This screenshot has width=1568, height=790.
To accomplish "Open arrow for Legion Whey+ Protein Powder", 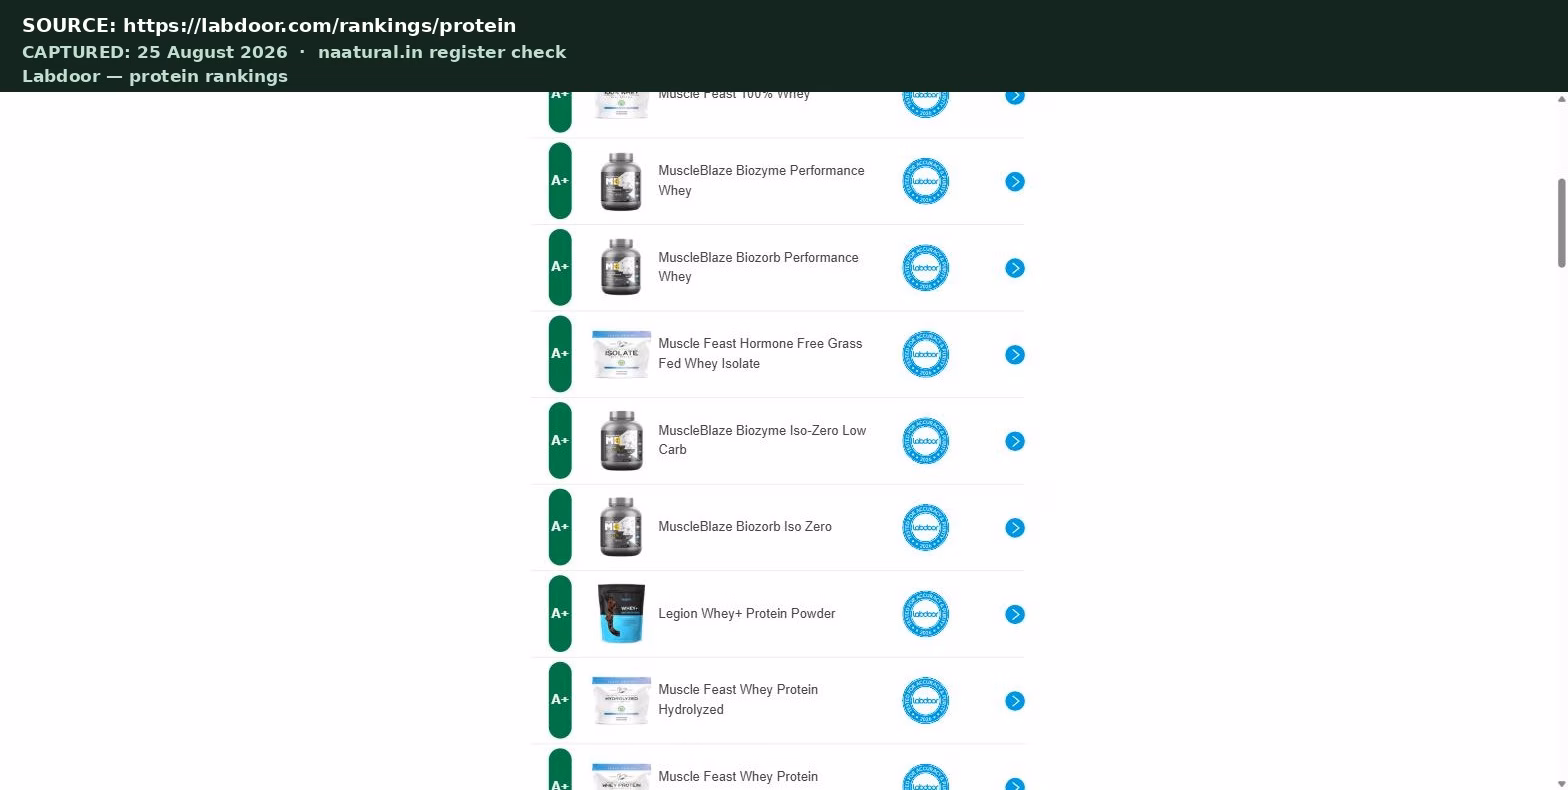I will (x=1015, y=614).
